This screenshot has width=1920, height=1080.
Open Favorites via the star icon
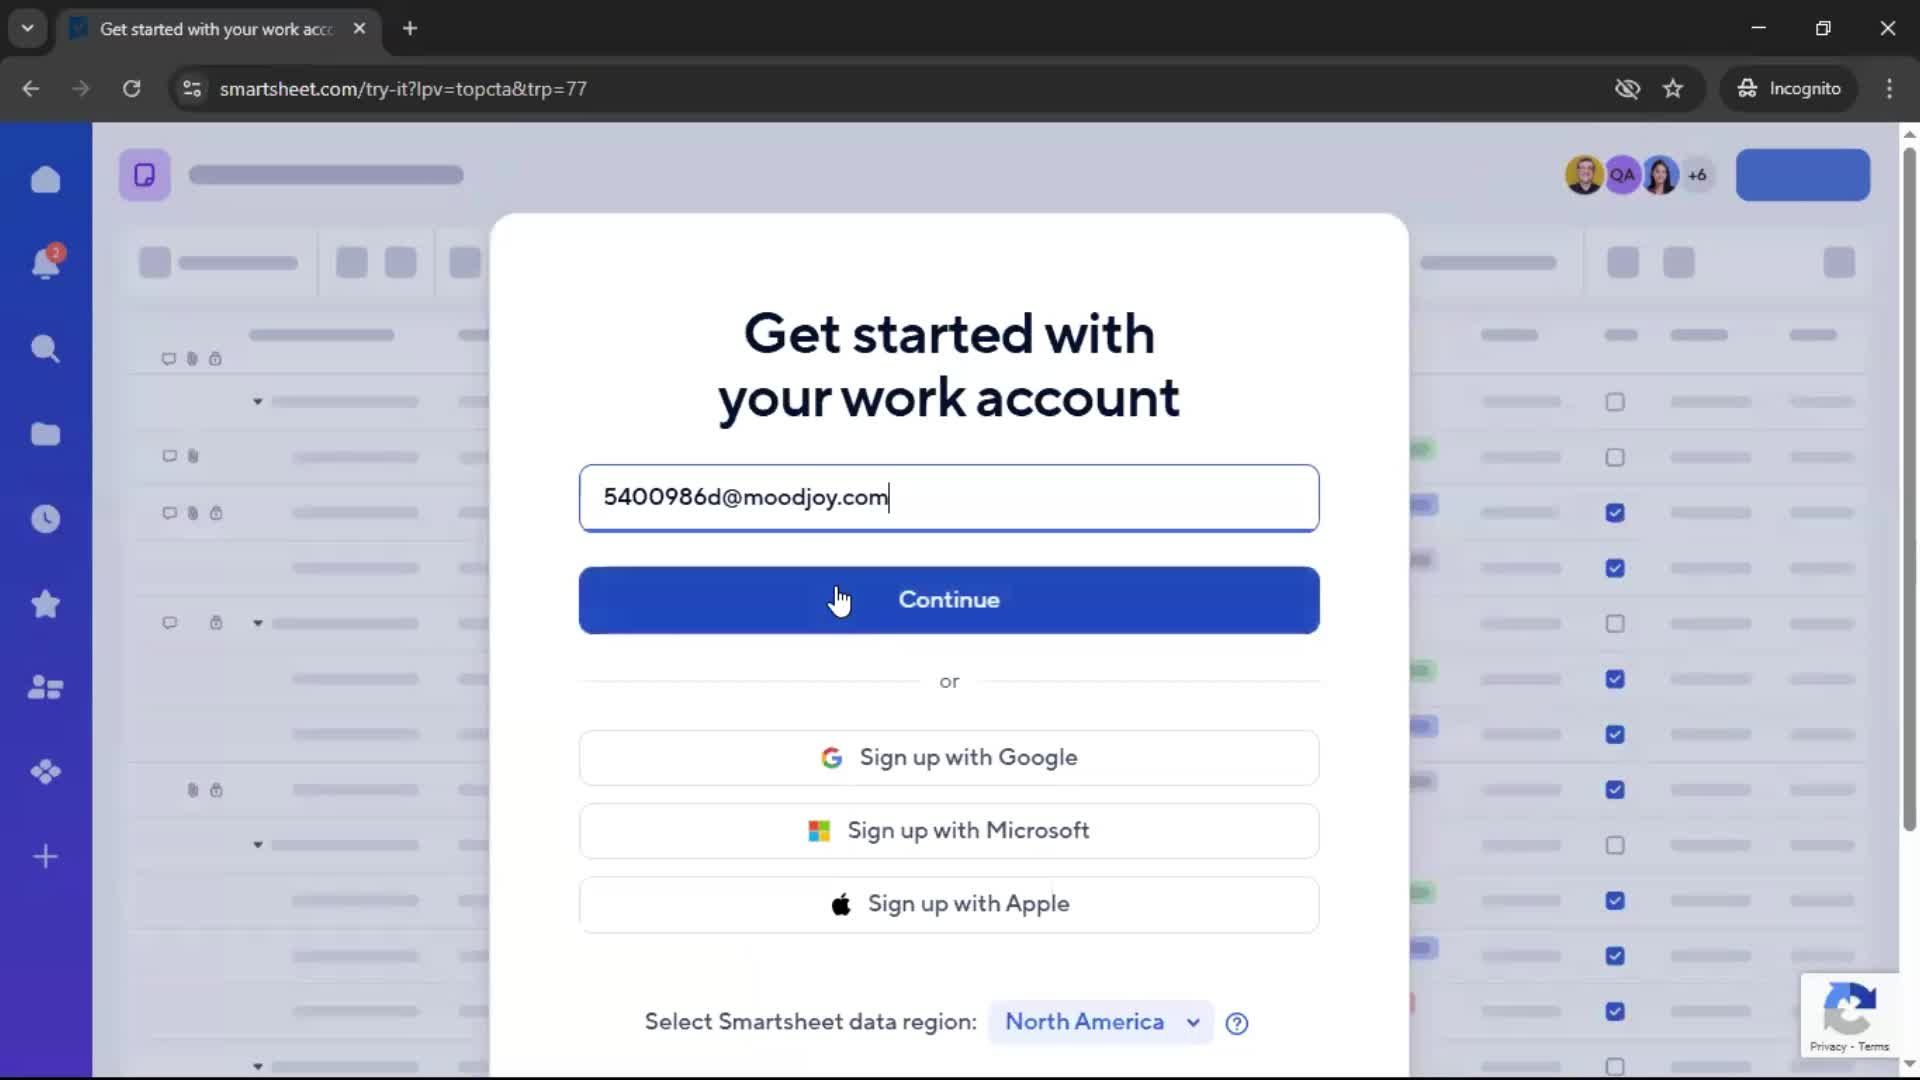click(45, 604)
